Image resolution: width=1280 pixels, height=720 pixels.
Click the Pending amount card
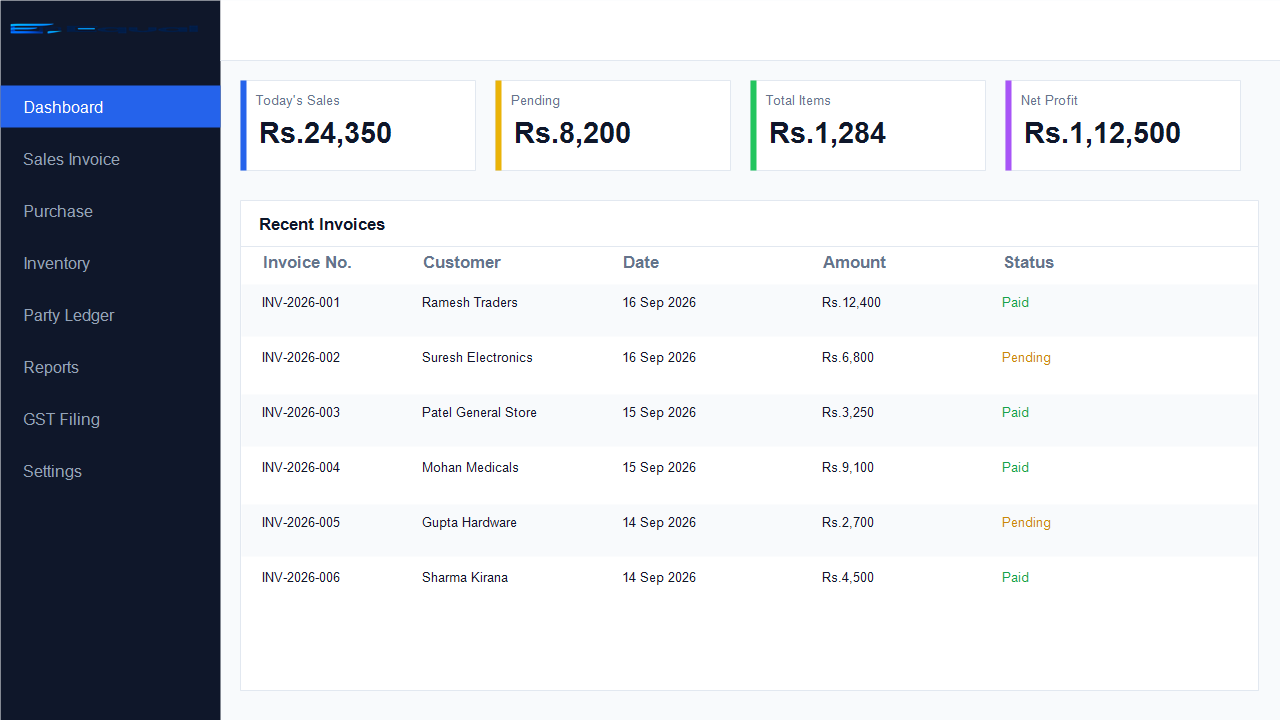[613, 125]
